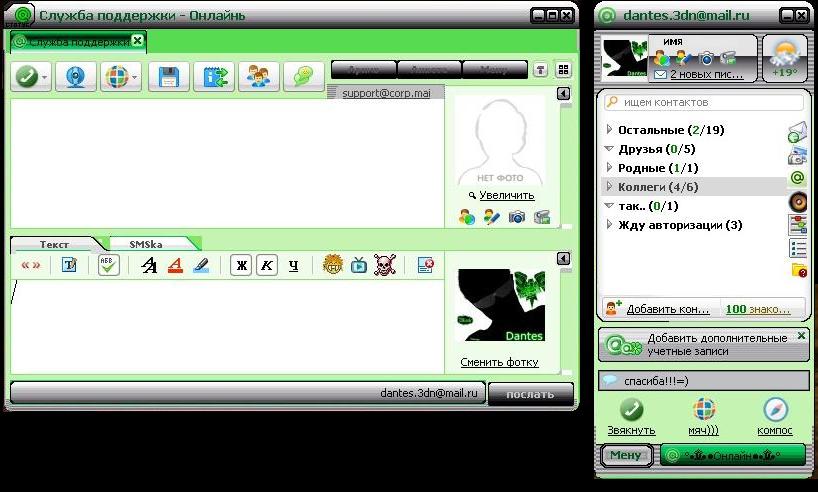Click the camera photo icon under no-photo avatar
Screen dimensions: 818x492
pyautogui.click(x=516, y=217)
